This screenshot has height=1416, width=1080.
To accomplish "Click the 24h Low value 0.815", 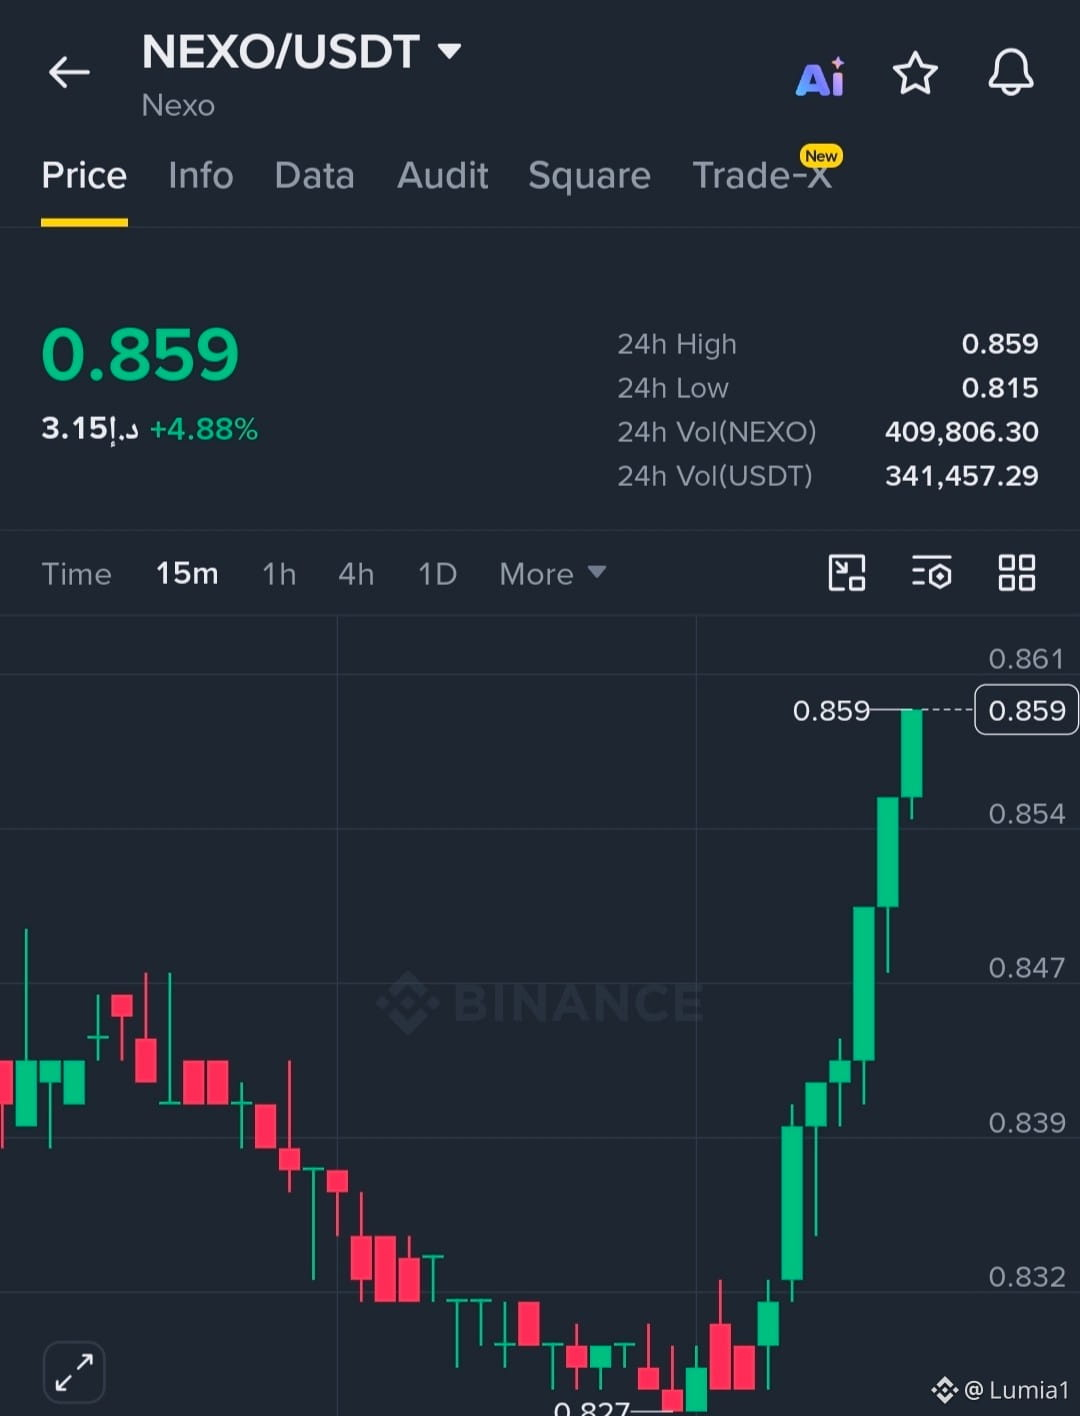I will pyautogui.click(x=1000, y=388).
